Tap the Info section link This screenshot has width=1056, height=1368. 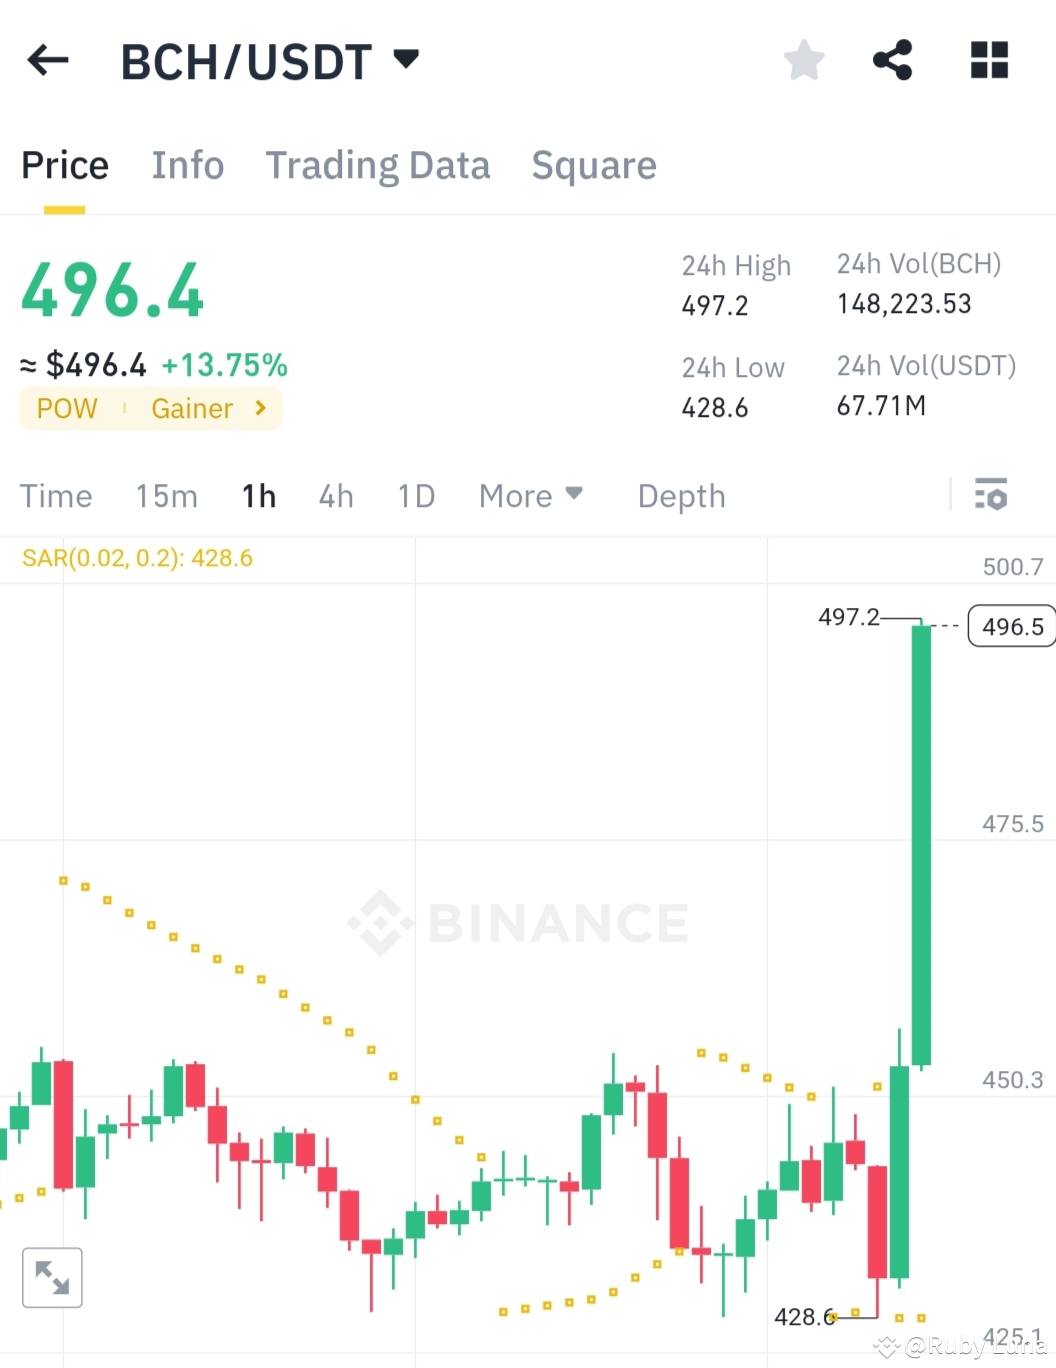point(187,165)
